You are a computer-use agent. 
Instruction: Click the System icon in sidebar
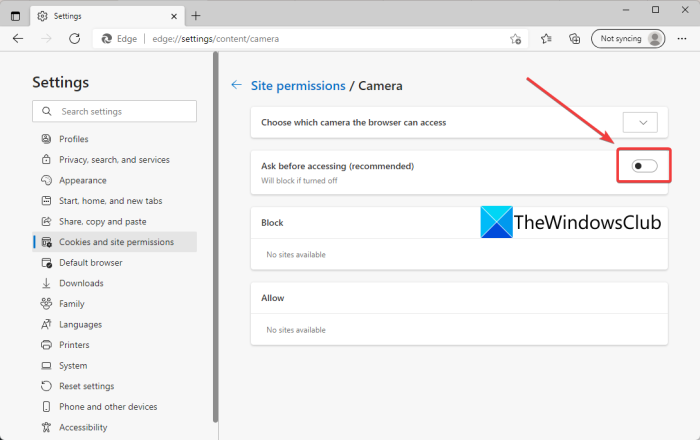pos(46,365)
